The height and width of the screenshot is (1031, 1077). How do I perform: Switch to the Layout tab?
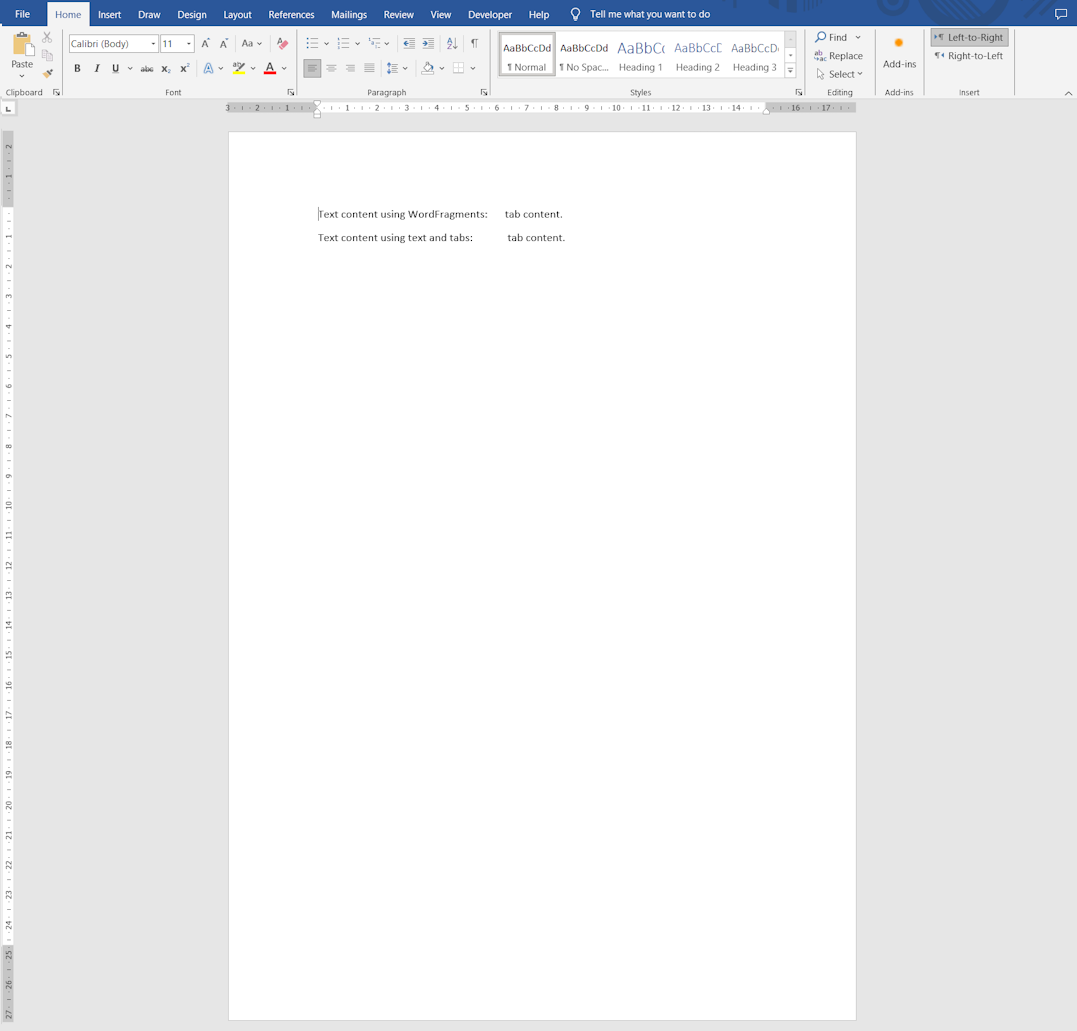[237, 14]
